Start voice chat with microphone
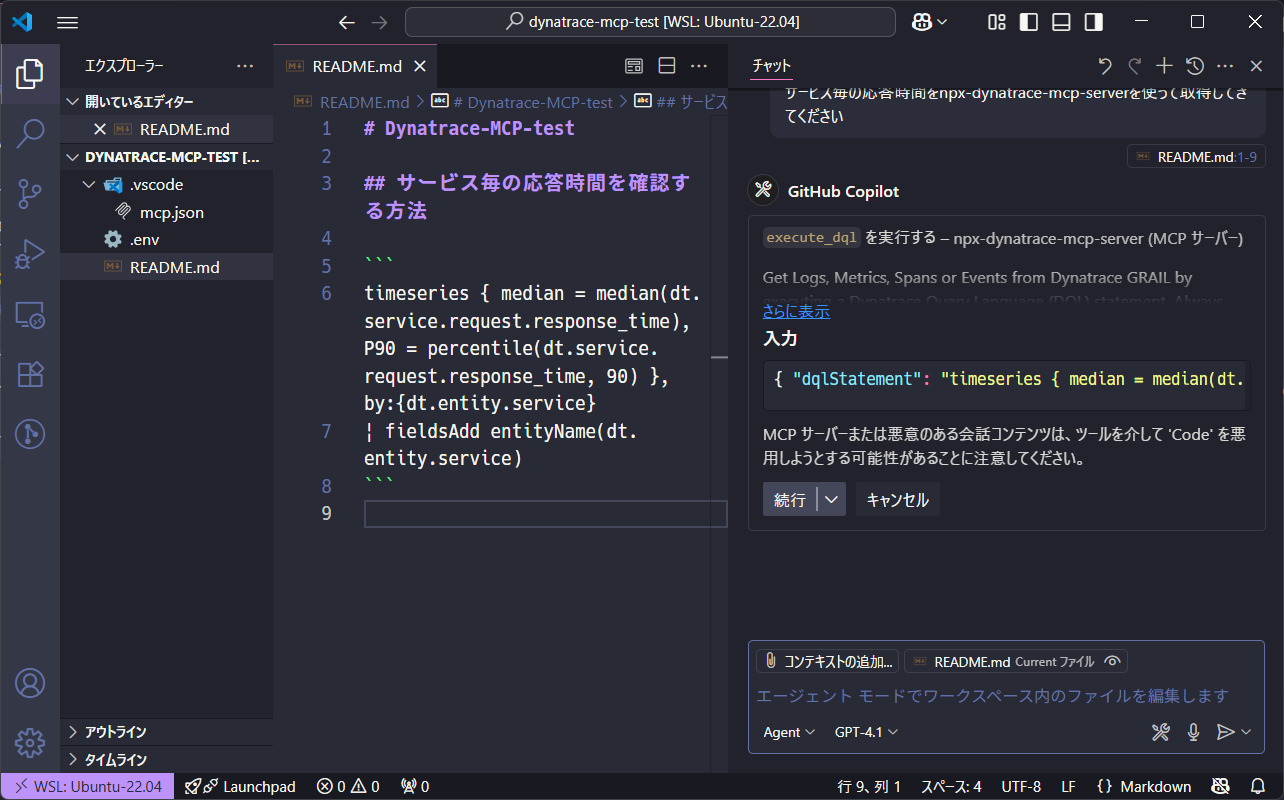The width and height of the screenshot is (1284, 800). [x=1193, y=732]
